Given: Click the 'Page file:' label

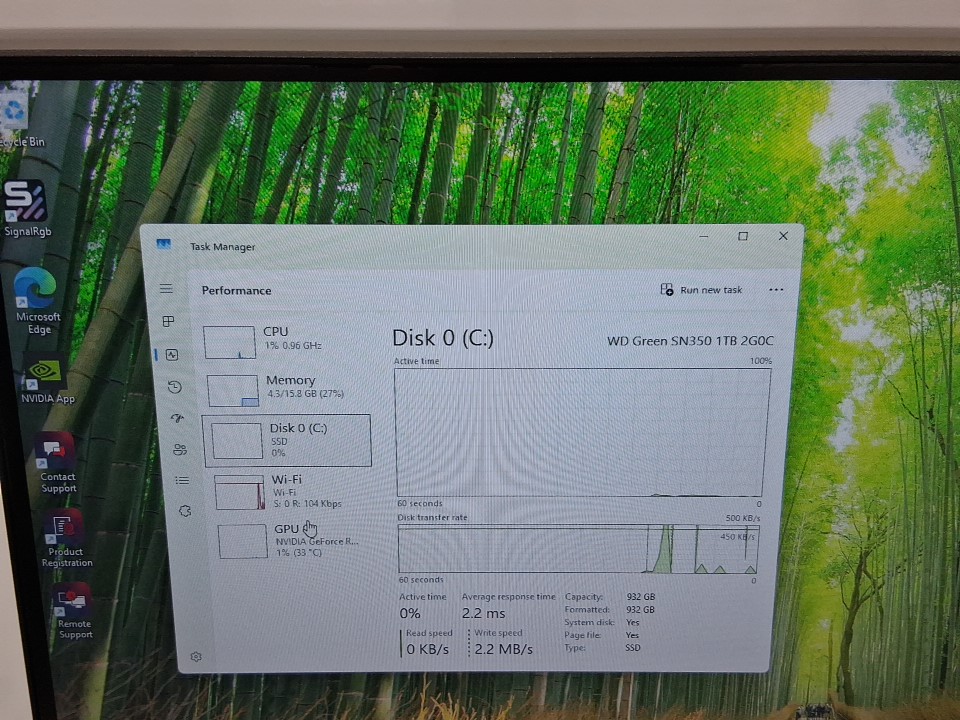Looking at the screenshot, I should pos(582,635).
